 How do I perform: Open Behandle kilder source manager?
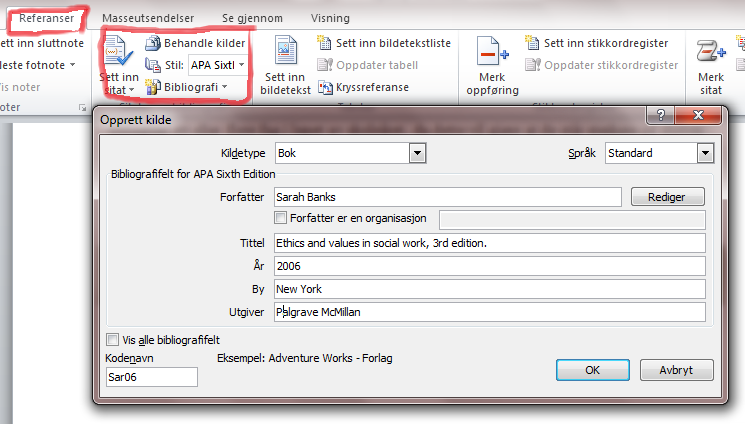pos(195,43)
